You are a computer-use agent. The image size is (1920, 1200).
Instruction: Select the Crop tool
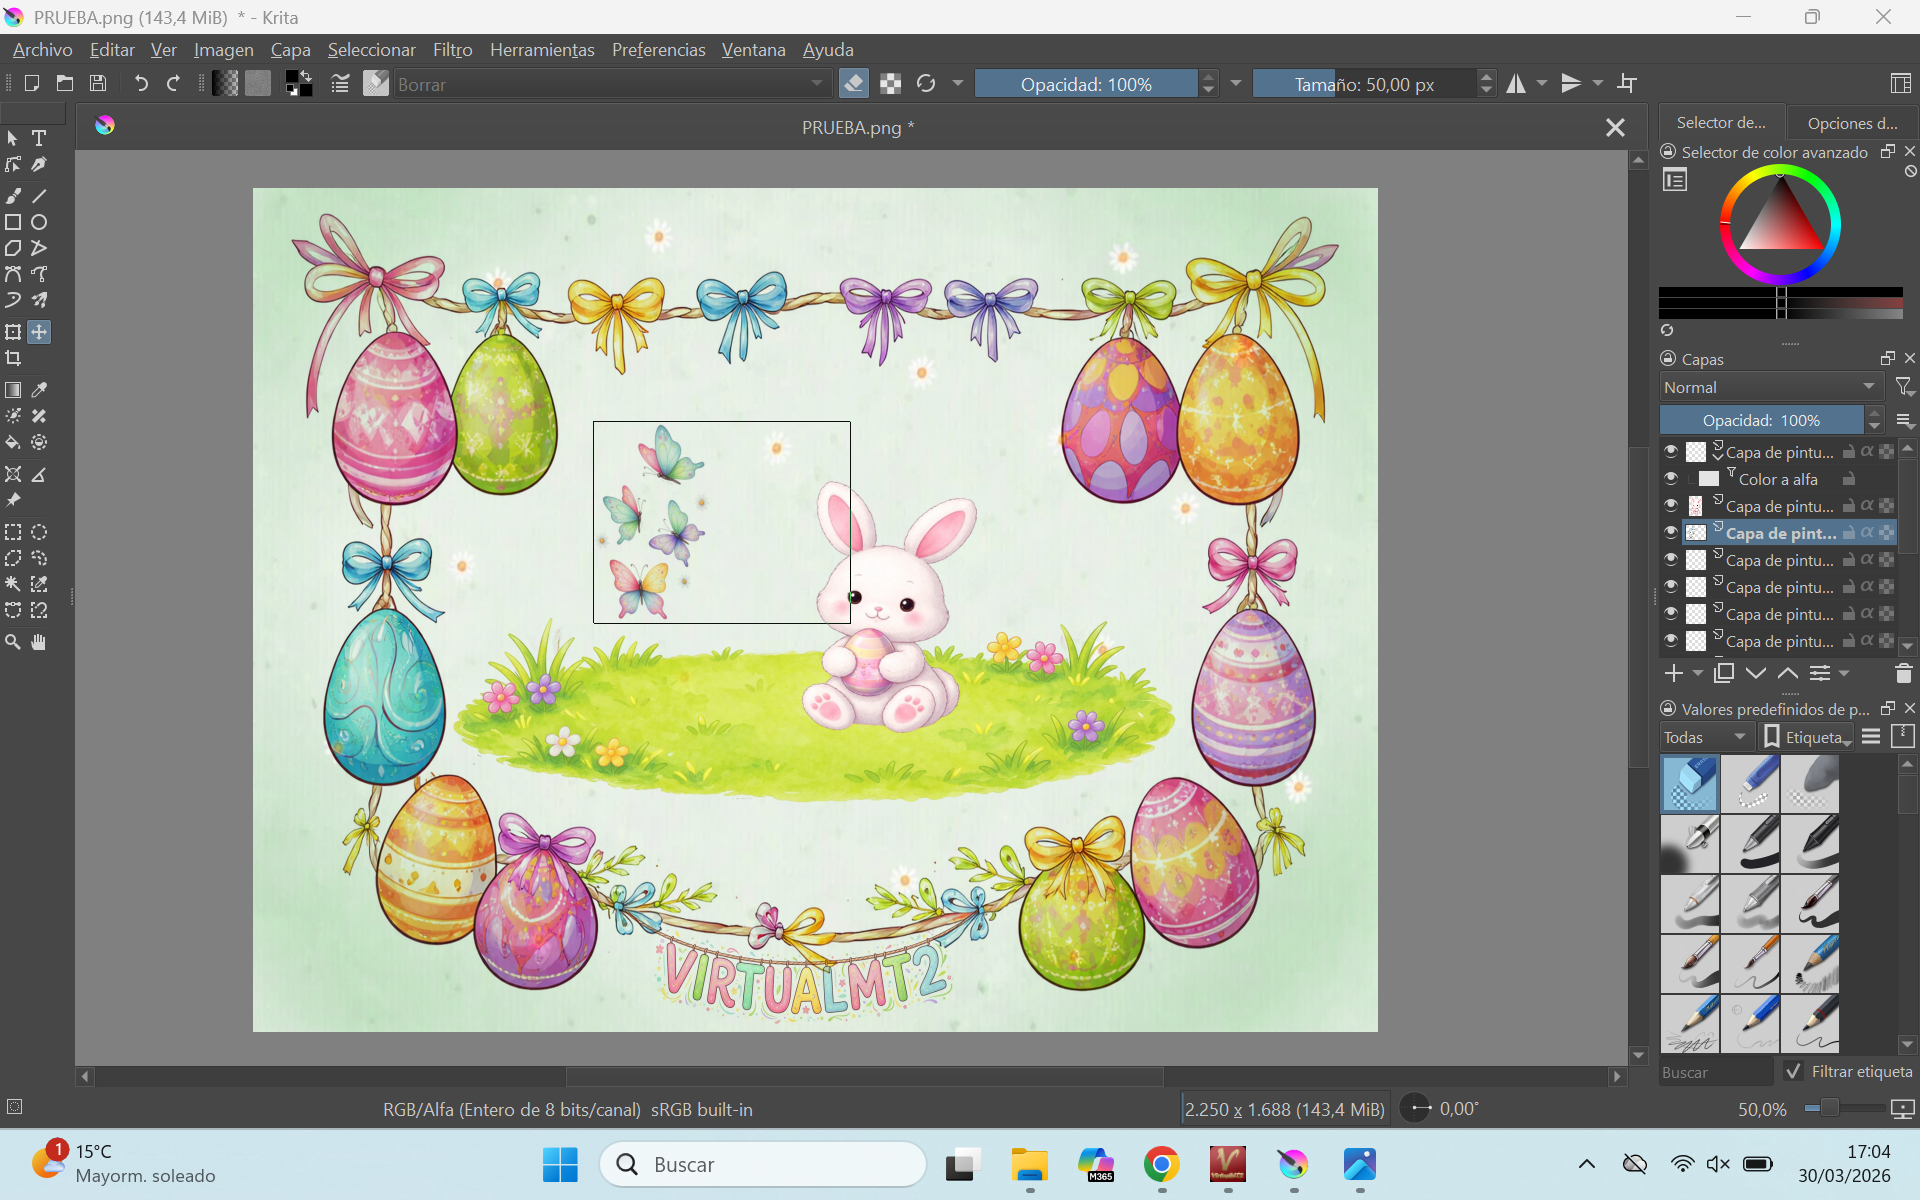pos(13,358)
